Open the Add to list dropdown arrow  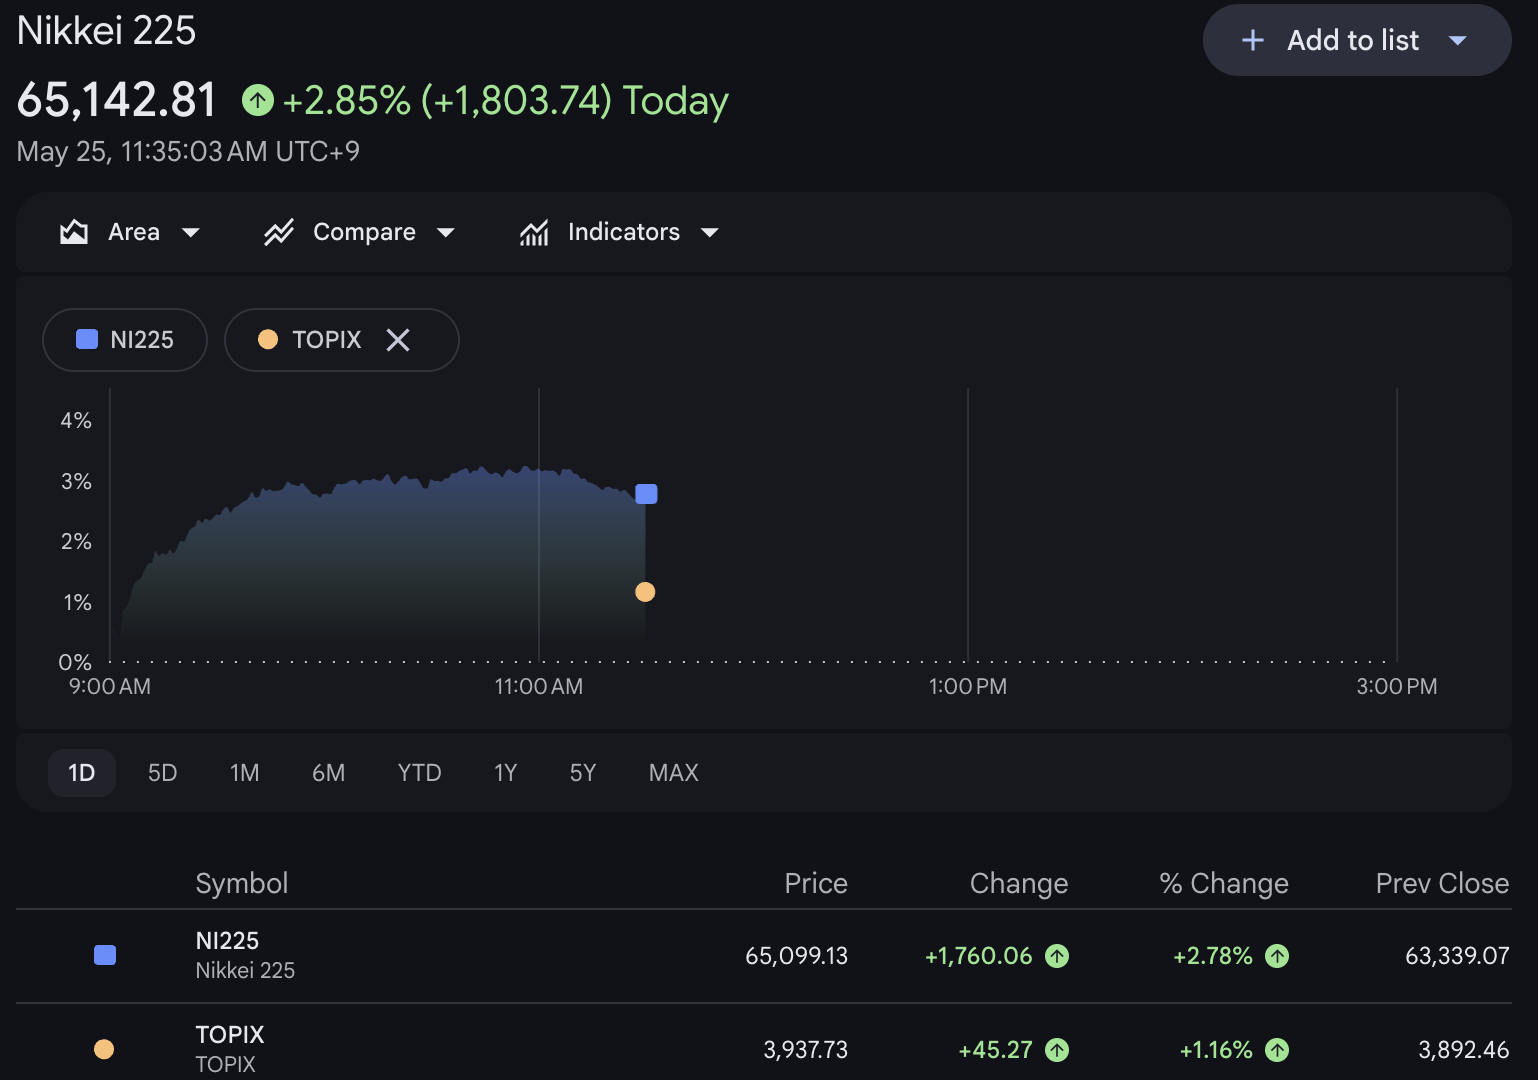[x=1457, y=41]
